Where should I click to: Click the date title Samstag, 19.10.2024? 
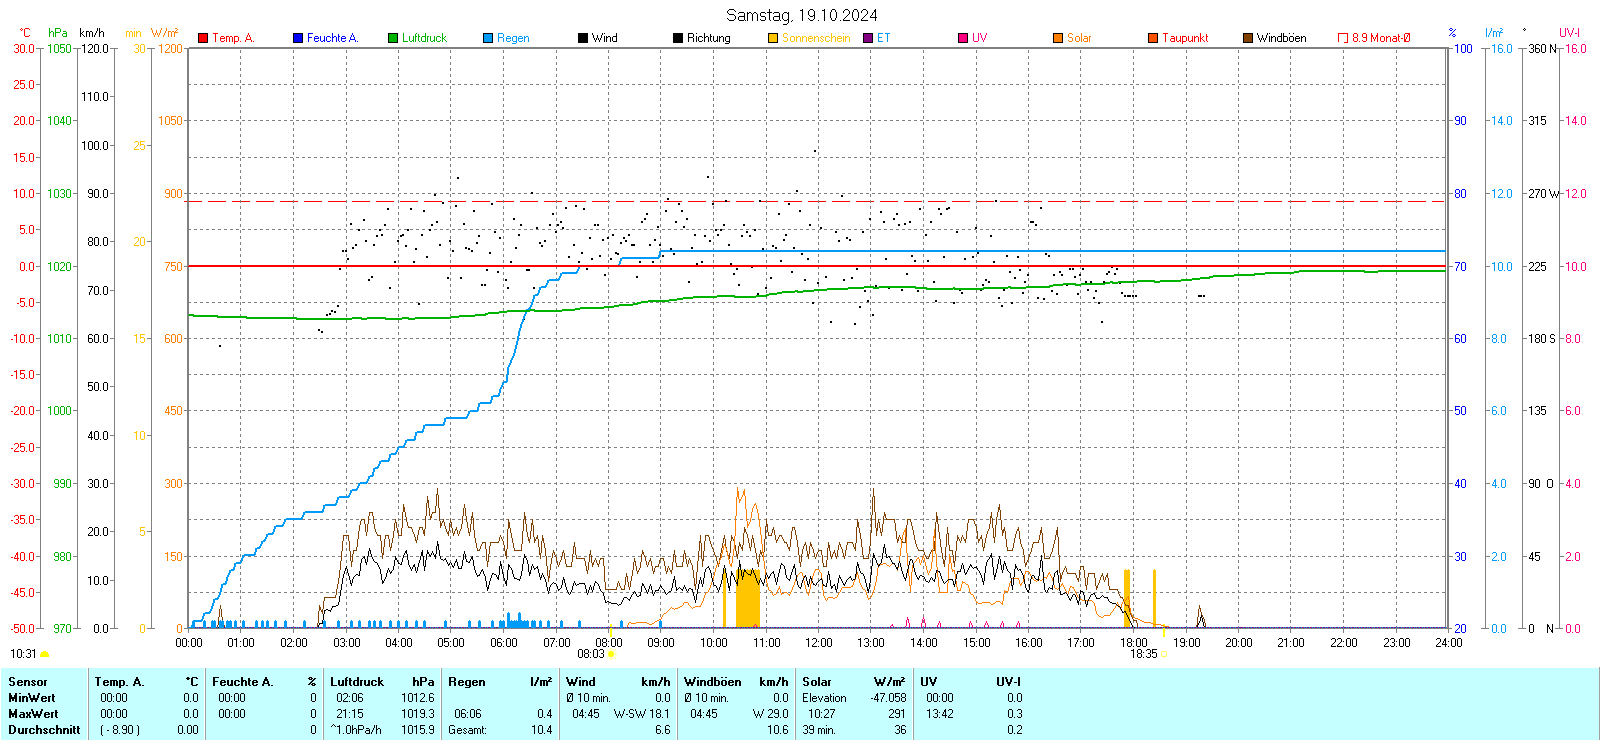click(801, 15)
